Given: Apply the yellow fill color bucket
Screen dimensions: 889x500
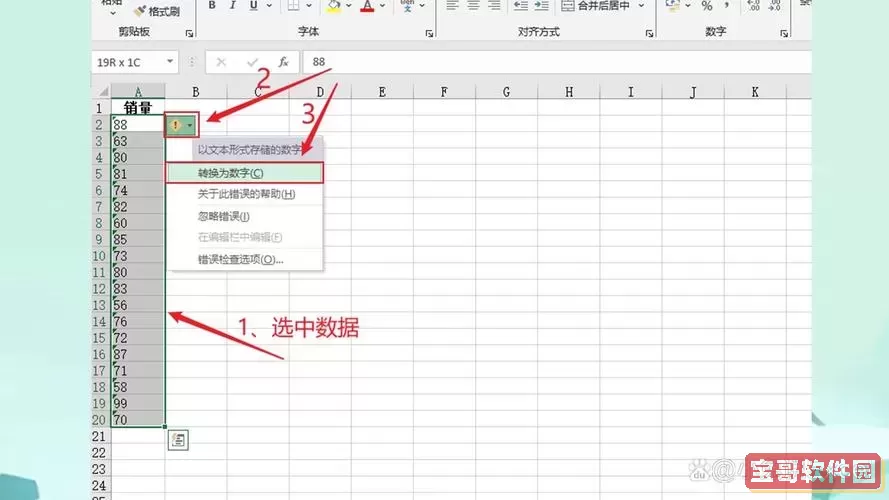Looking at the screenshot, I should tap(334, 6).
